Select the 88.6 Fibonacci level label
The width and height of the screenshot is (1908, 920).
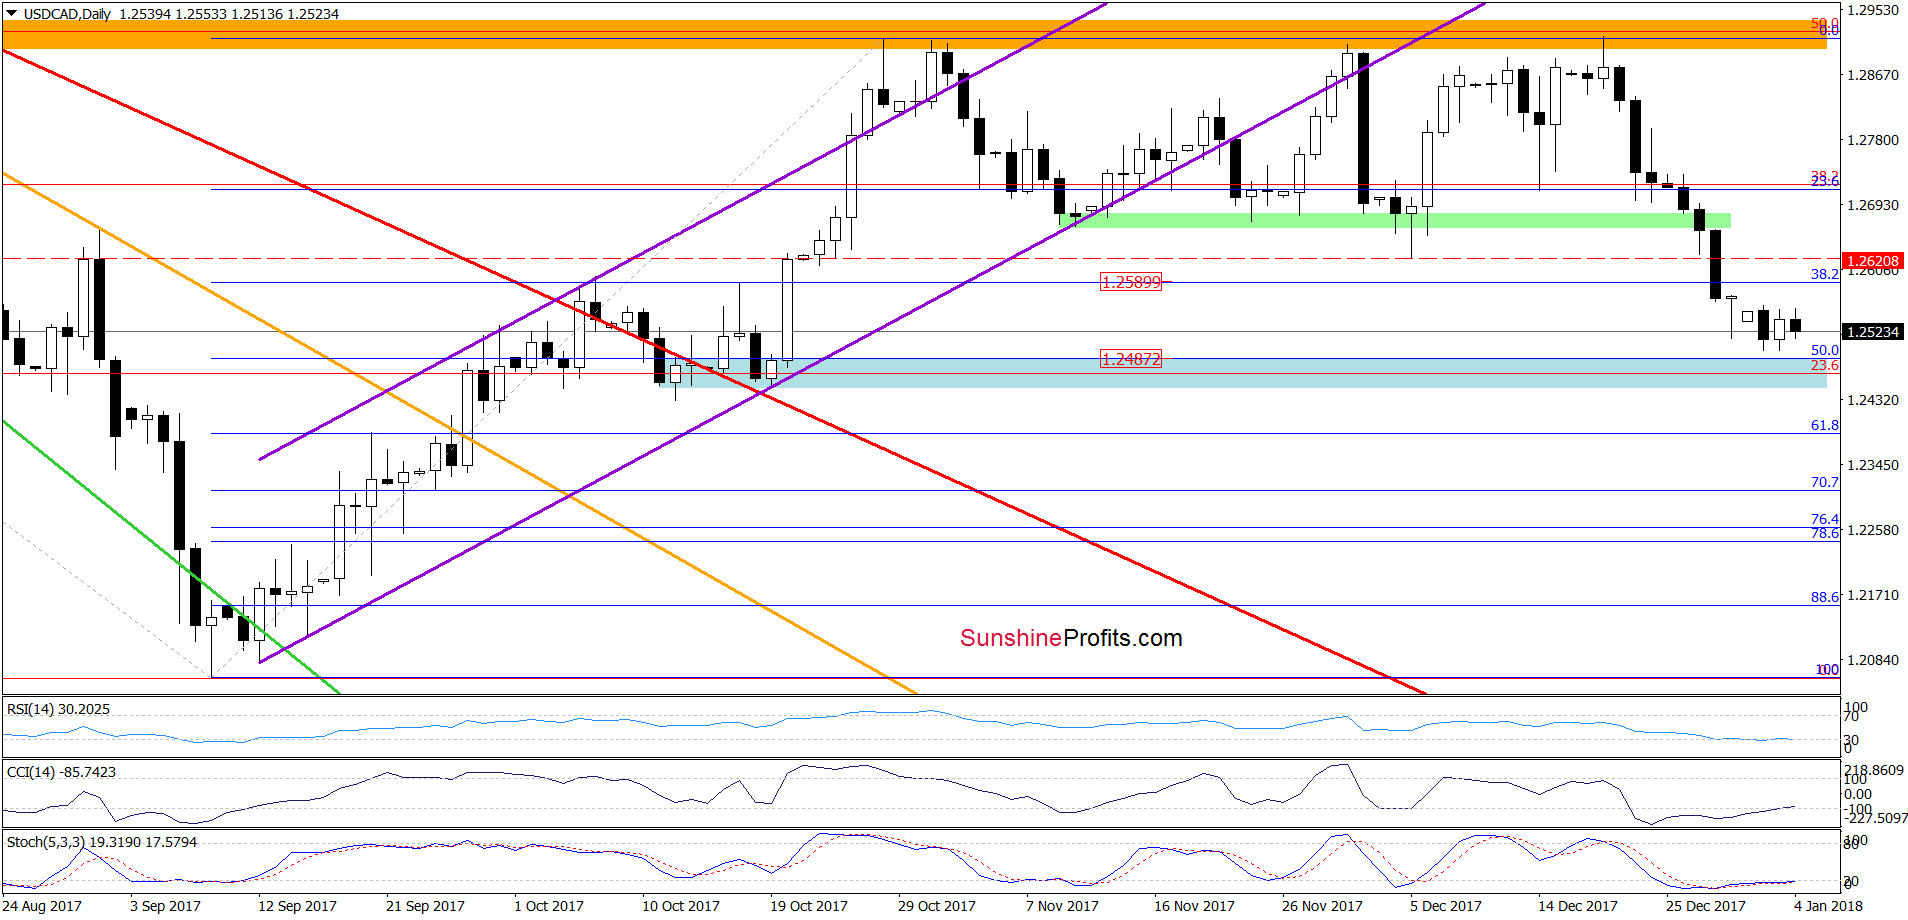coord(1825,597)
